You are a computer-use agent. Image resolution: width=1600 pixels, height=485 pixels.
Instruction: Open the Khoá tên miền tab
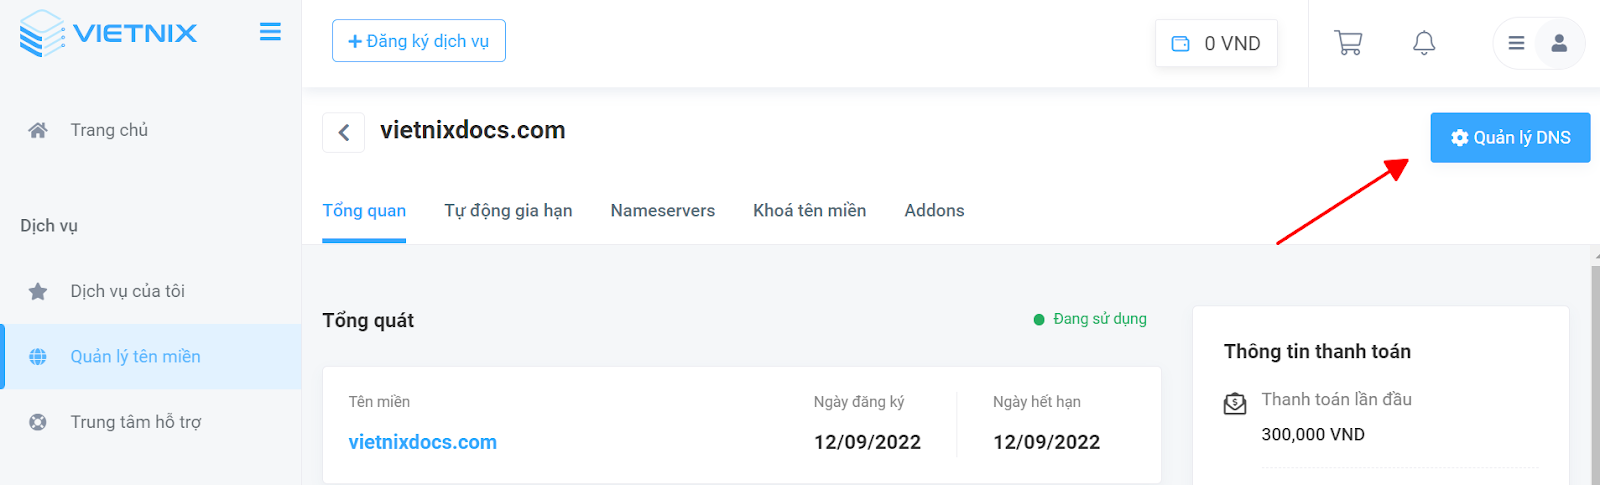tap(809, 210)
